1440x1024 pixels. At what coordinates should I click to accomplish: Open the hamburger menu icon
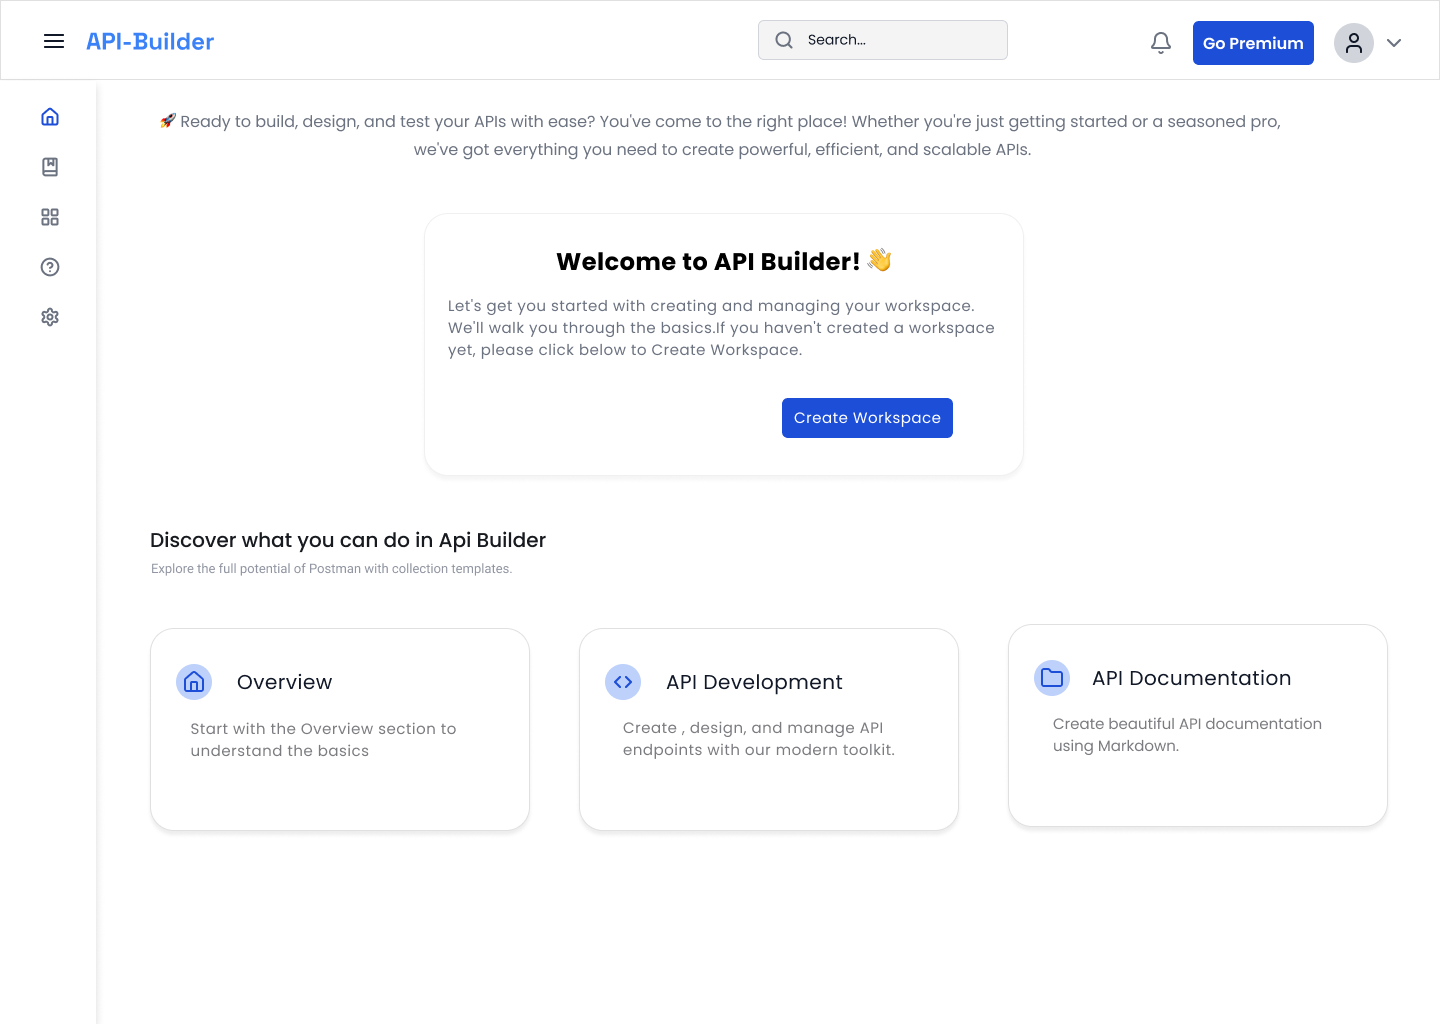point(54,41)
